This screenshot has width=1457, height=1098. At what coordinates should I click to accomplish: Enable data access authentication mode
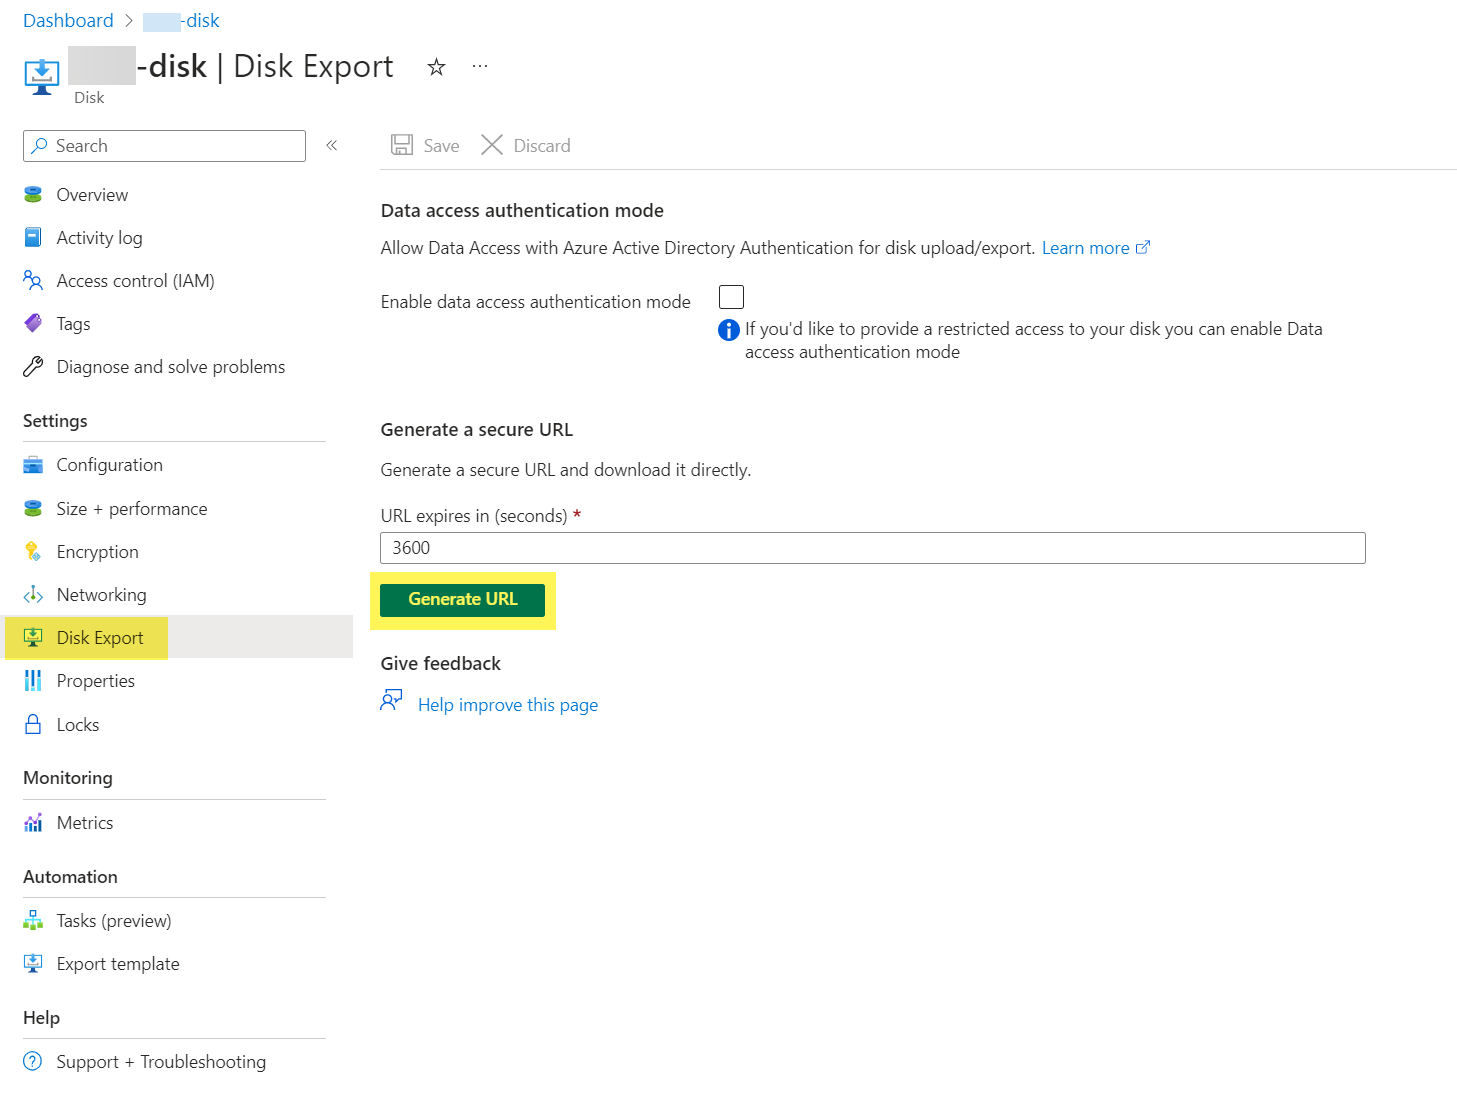point(731,297)
